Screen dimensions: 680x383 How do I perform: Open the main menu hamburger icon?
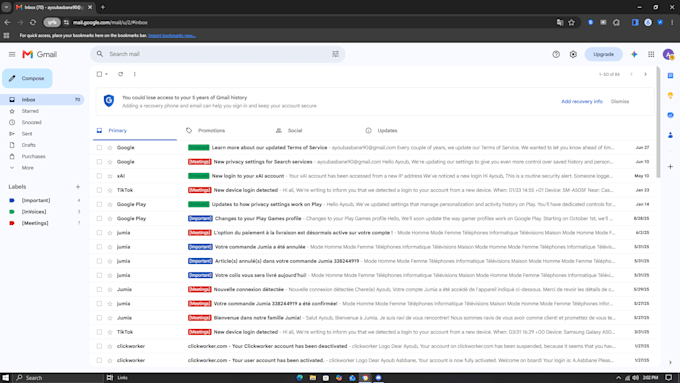coord(12,54)
